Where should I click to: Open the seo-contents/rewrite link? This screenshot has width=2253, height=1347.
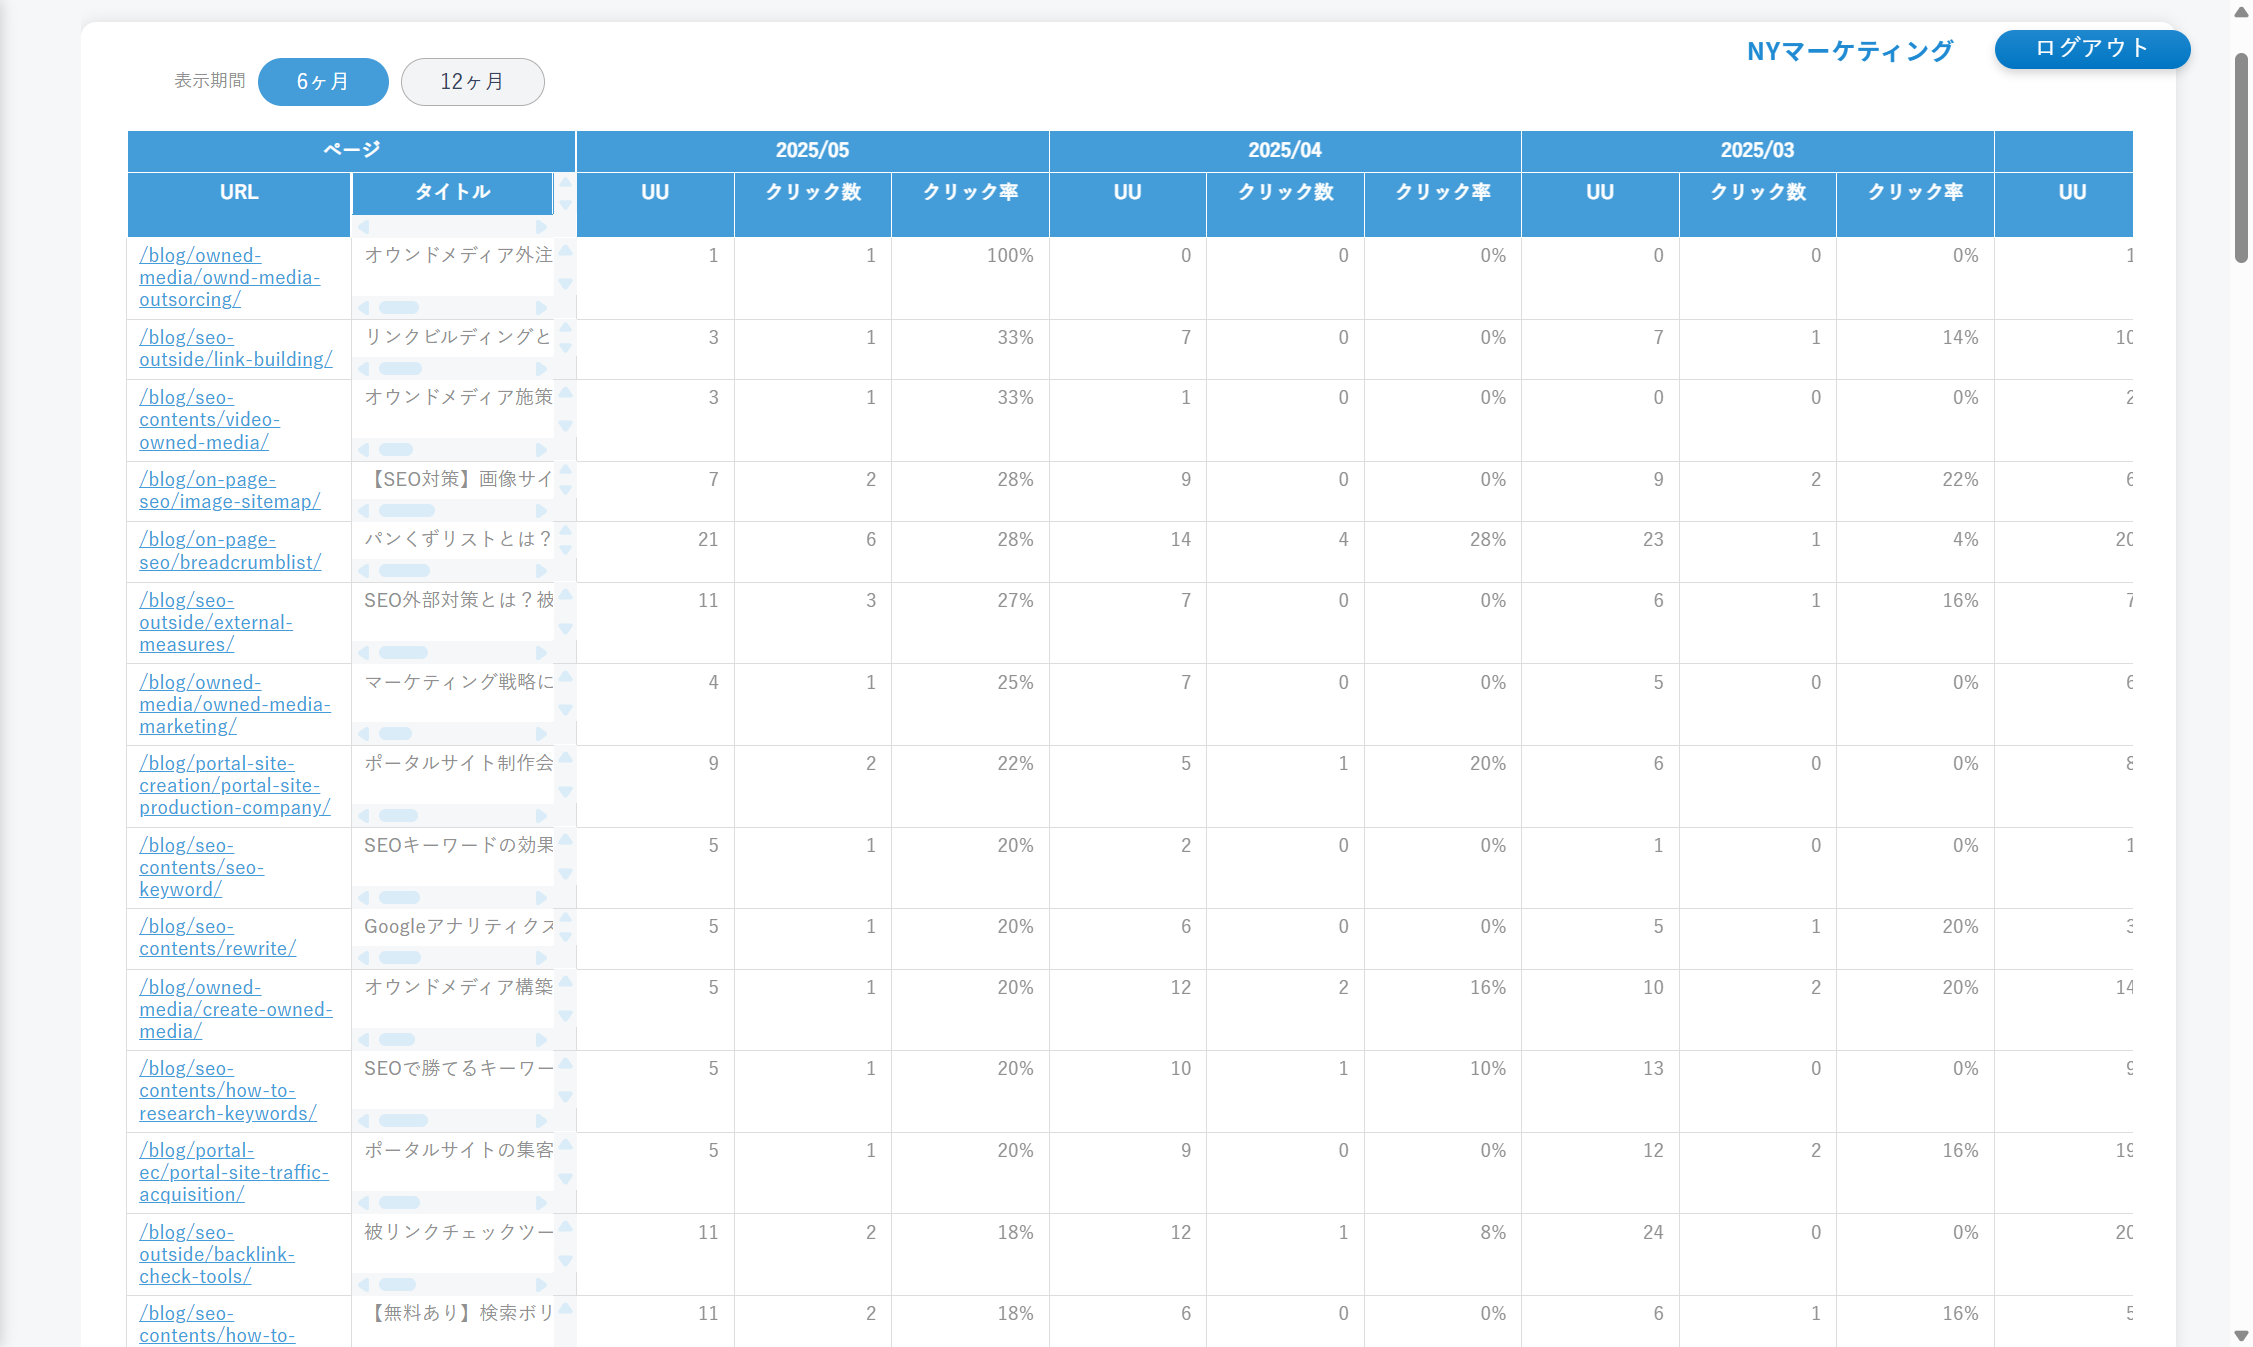[x=217, y=937]
